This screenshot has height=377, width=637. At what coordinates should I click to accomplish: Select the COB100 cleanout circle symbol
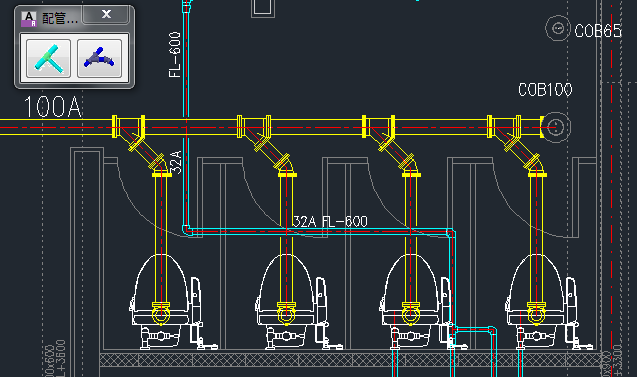pos(556,127)
